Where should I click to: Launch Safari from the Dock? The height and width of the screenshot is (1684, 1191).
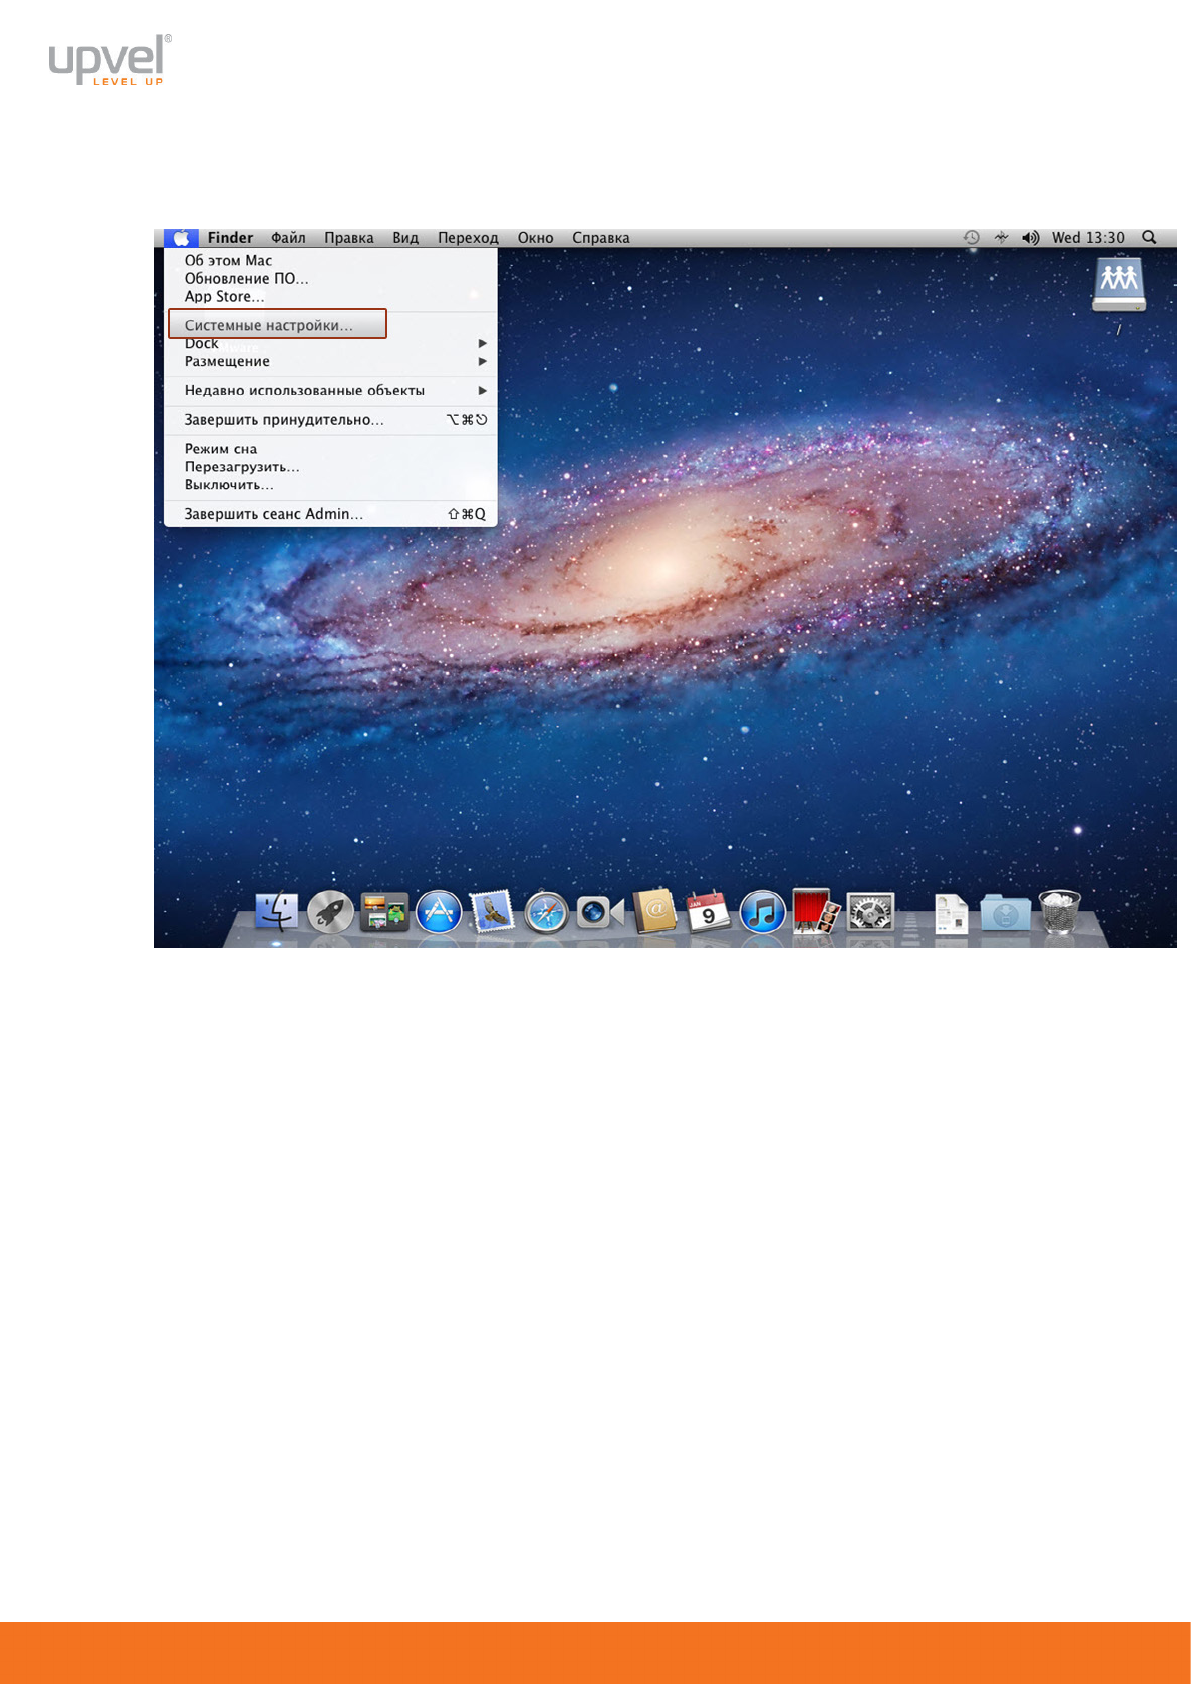pos(546,912)
